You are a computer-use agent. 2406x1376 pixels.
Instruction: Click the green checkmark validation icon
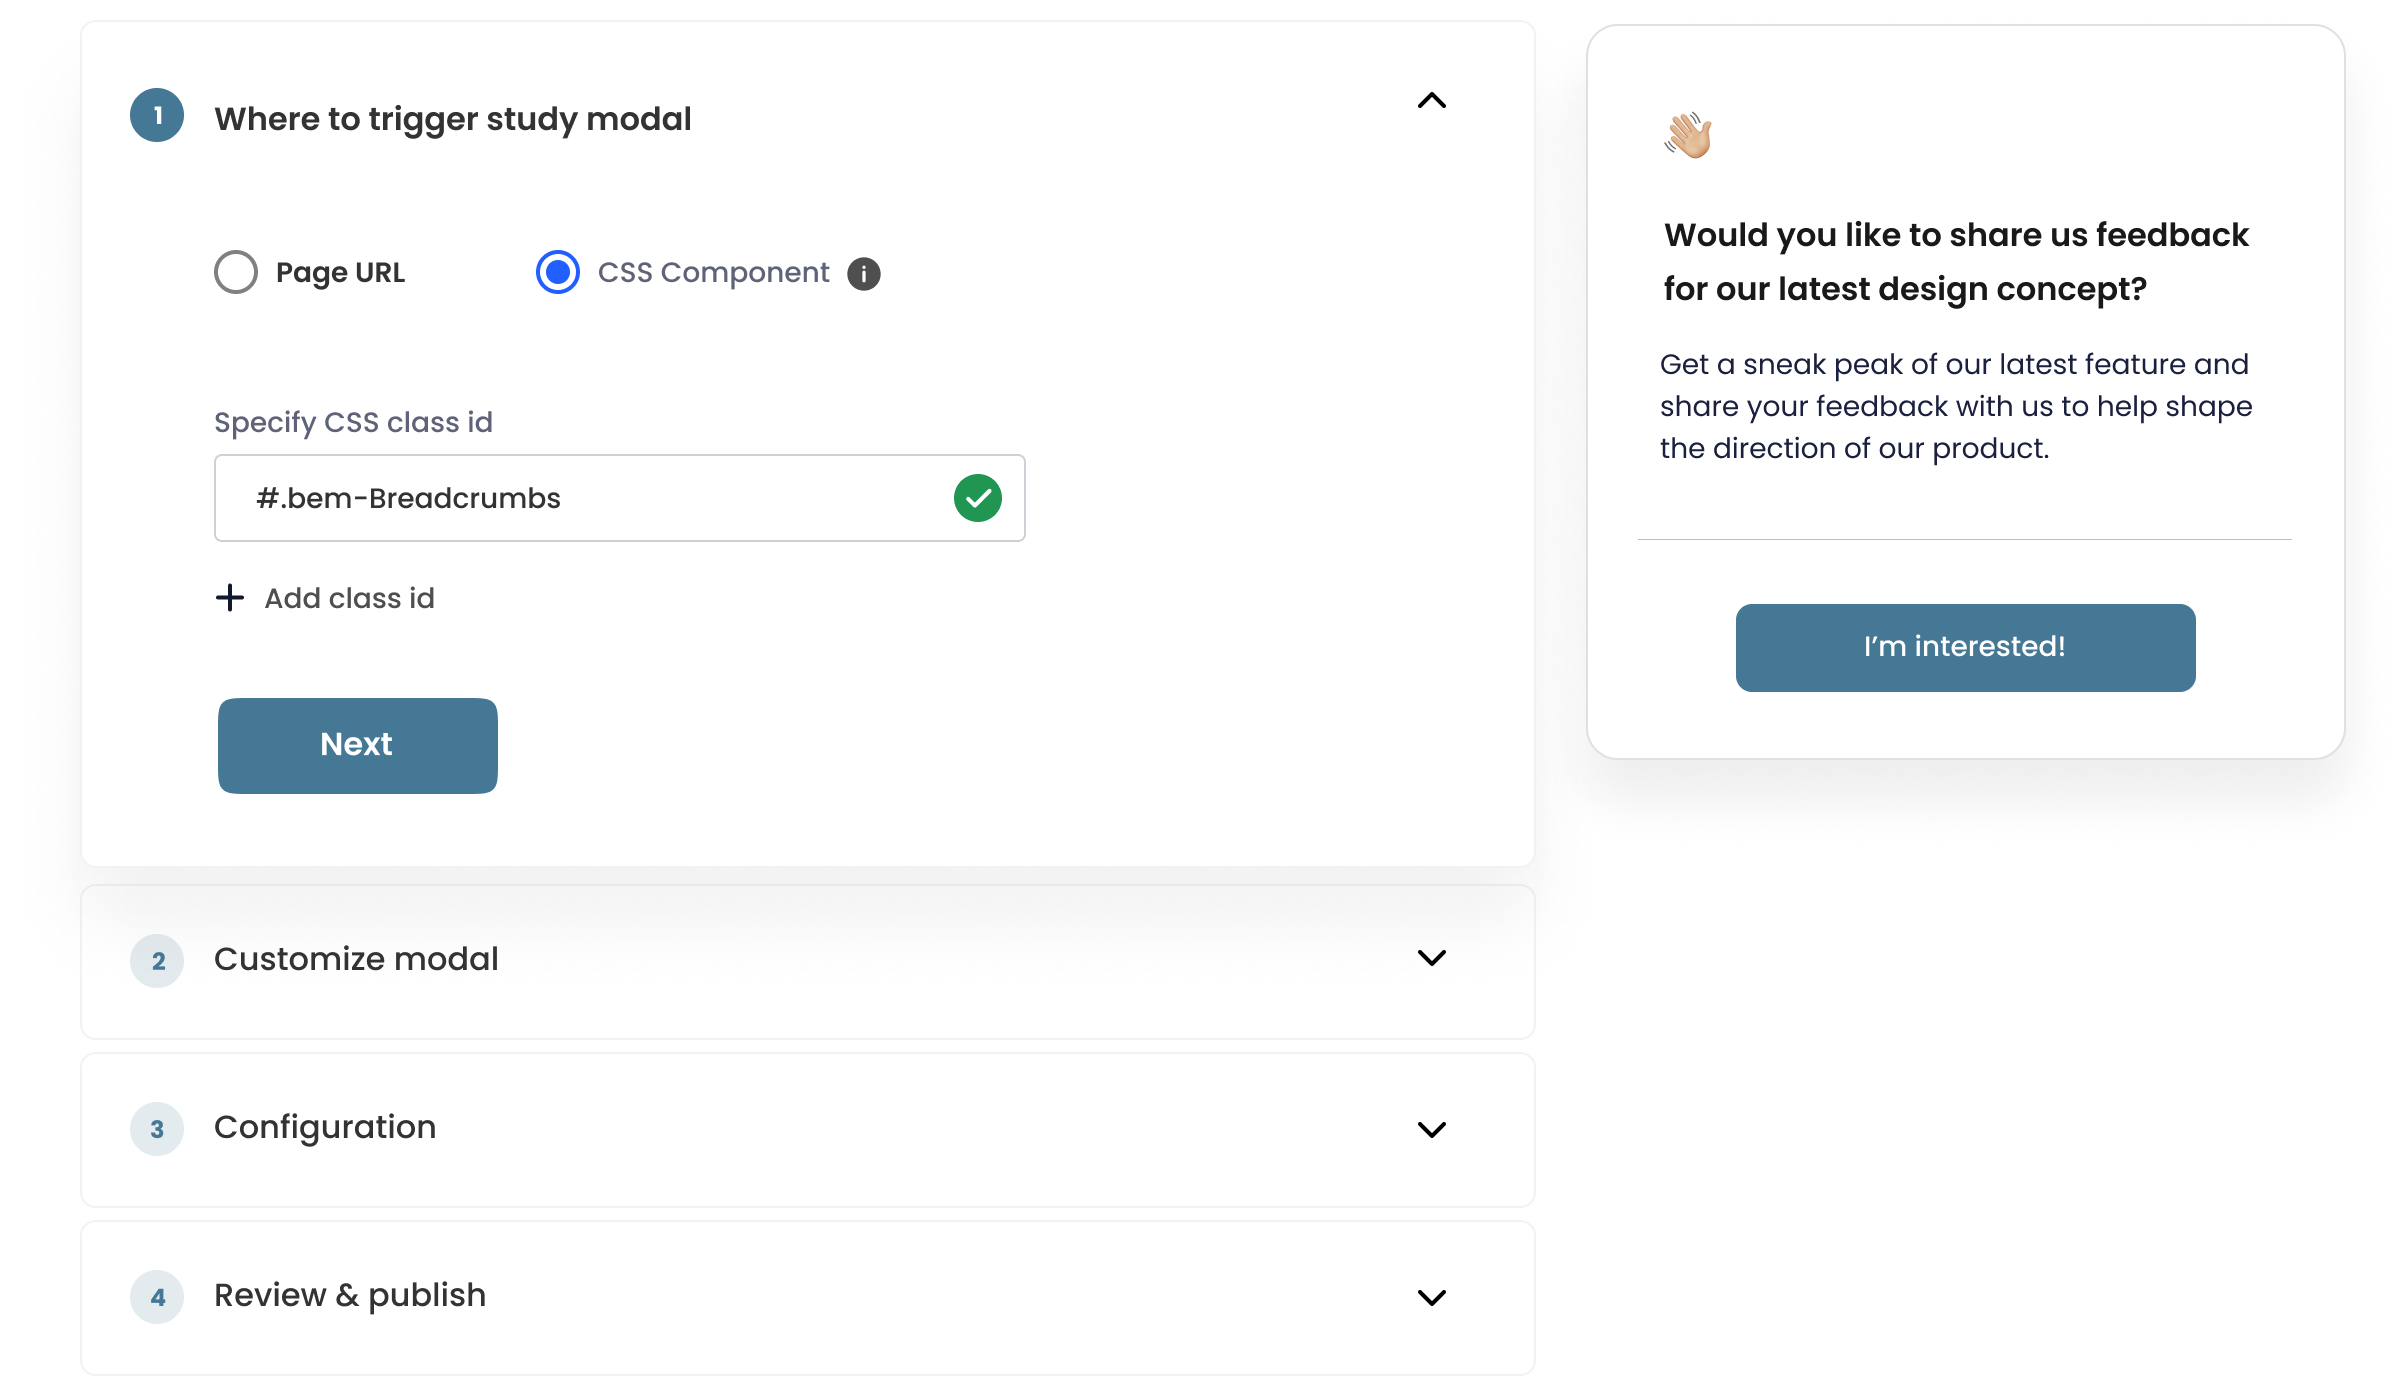pyautogui.click(x=977, y=498)
